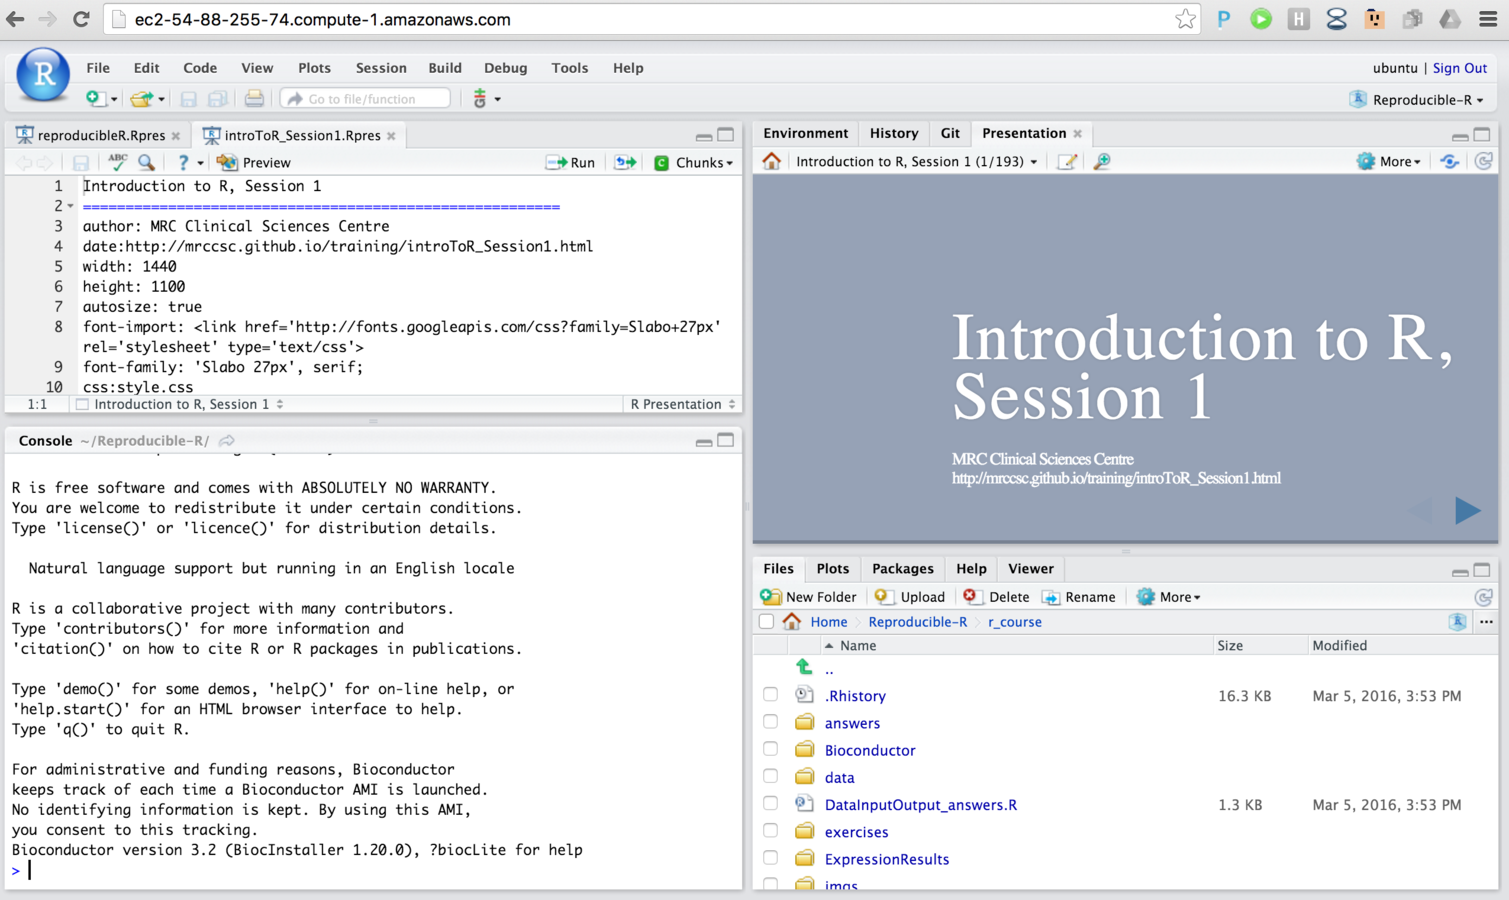Go to presentation home slide icon
Image resolution: width=1509 pixels, height=900 pixels.
pos(772,161)
